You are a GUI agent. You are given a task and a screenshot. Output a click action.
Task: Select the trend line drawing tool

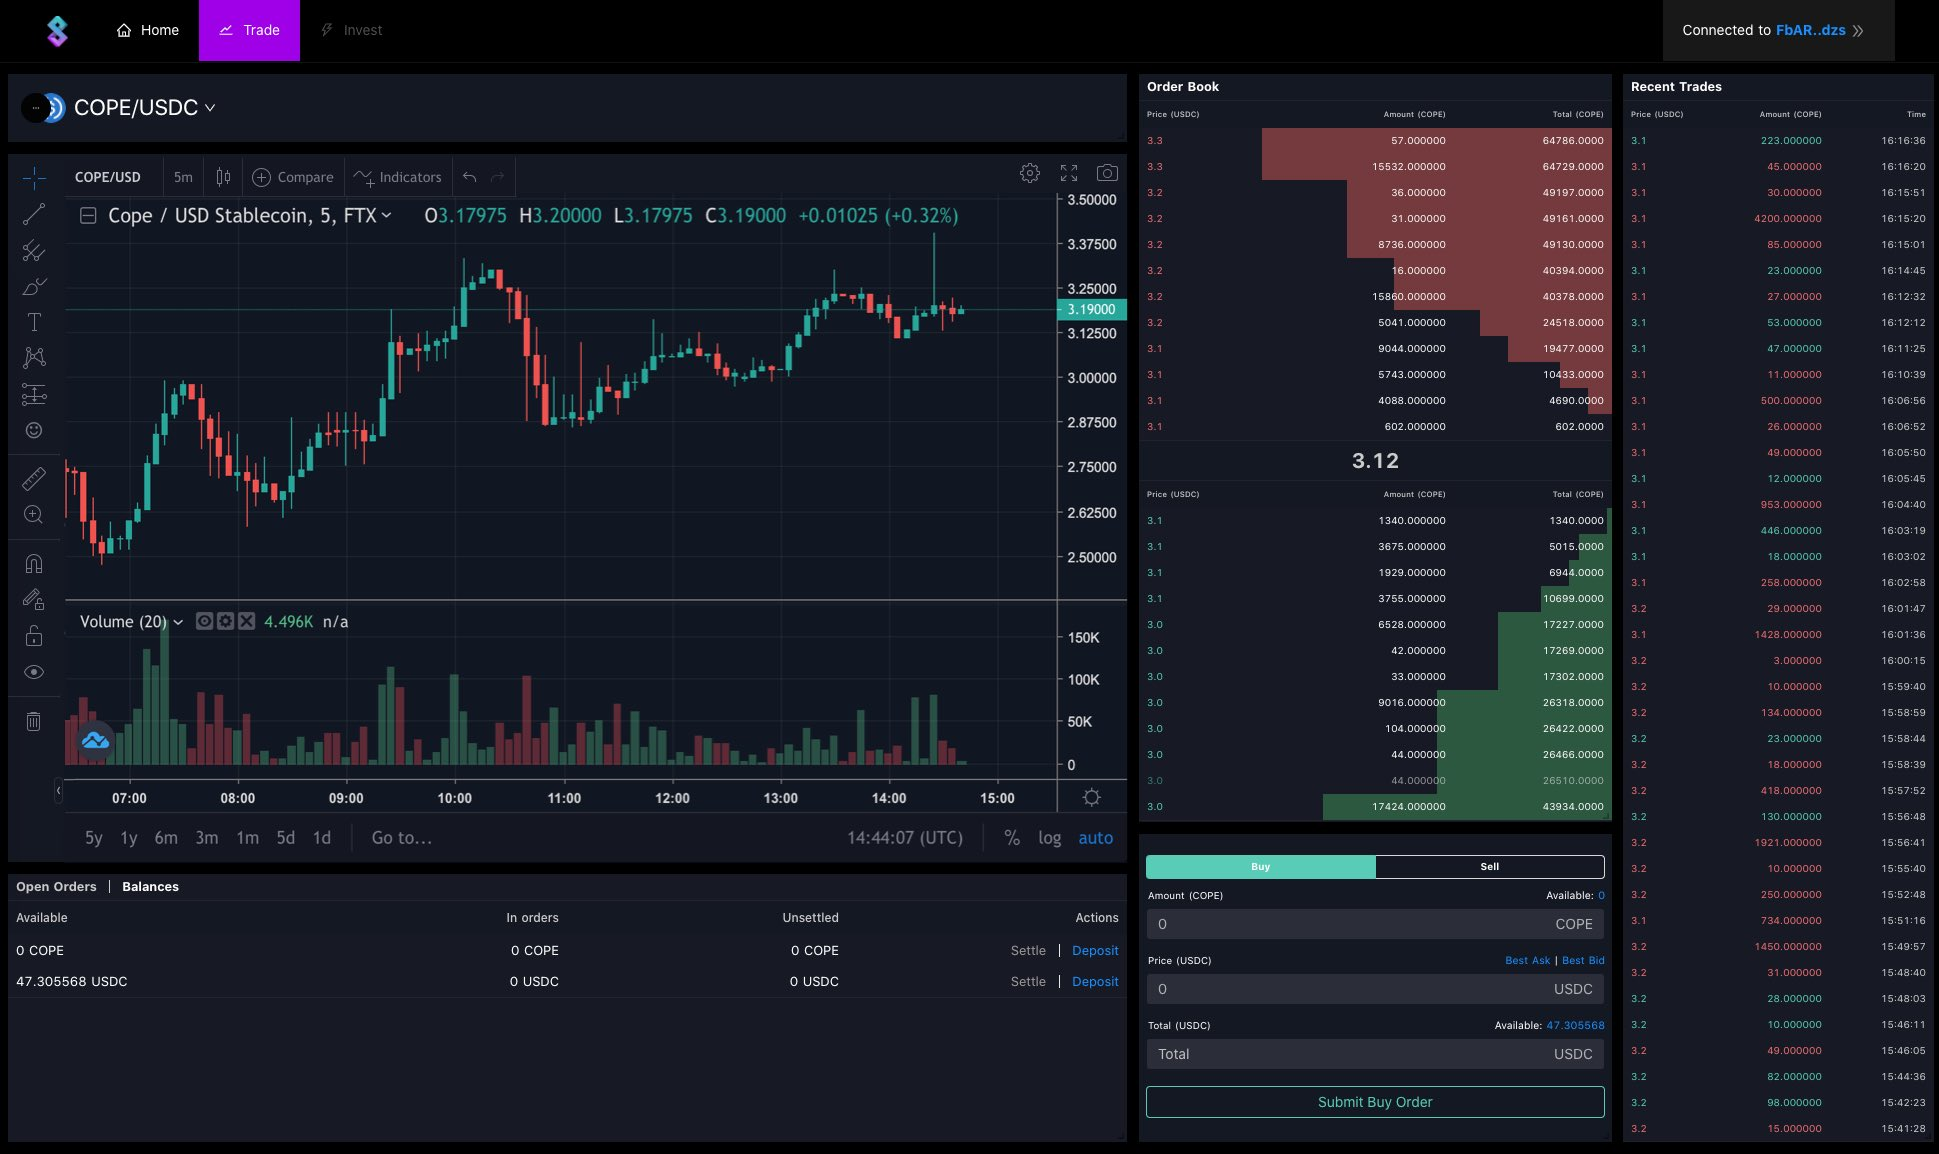coord(34,214)
